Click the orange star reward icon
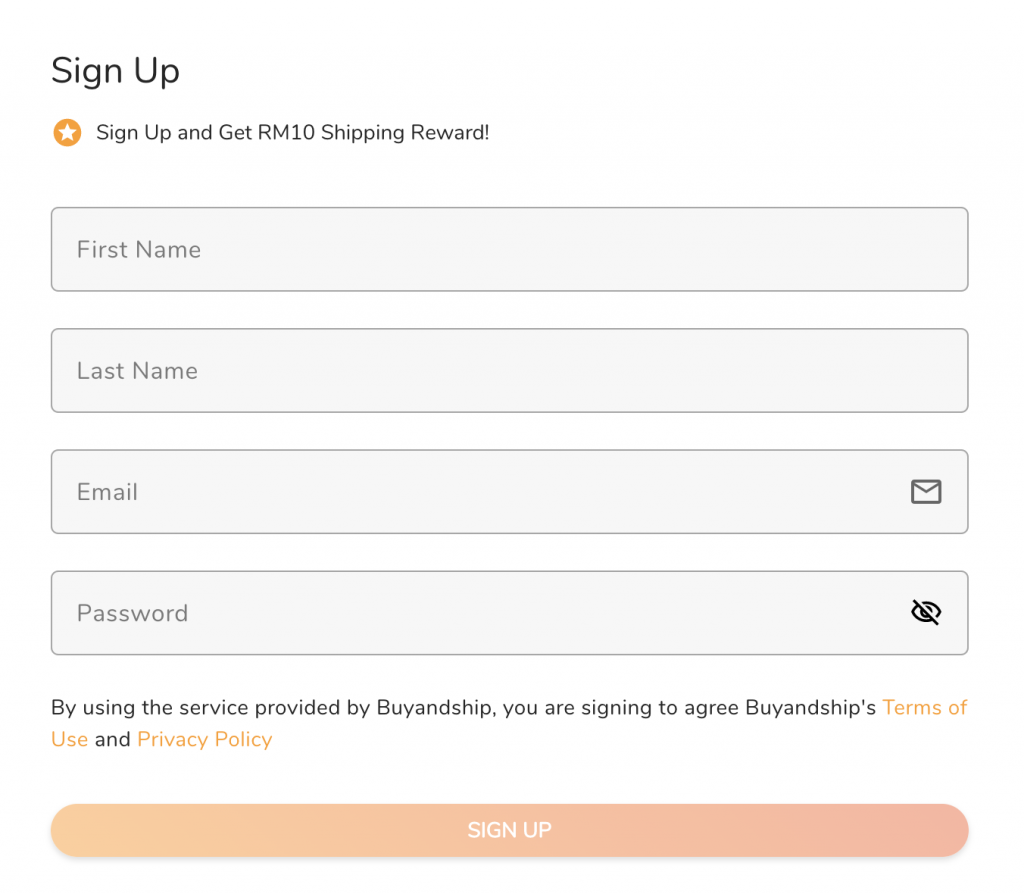Screen dimensions: 1024x894 point(67,132)
